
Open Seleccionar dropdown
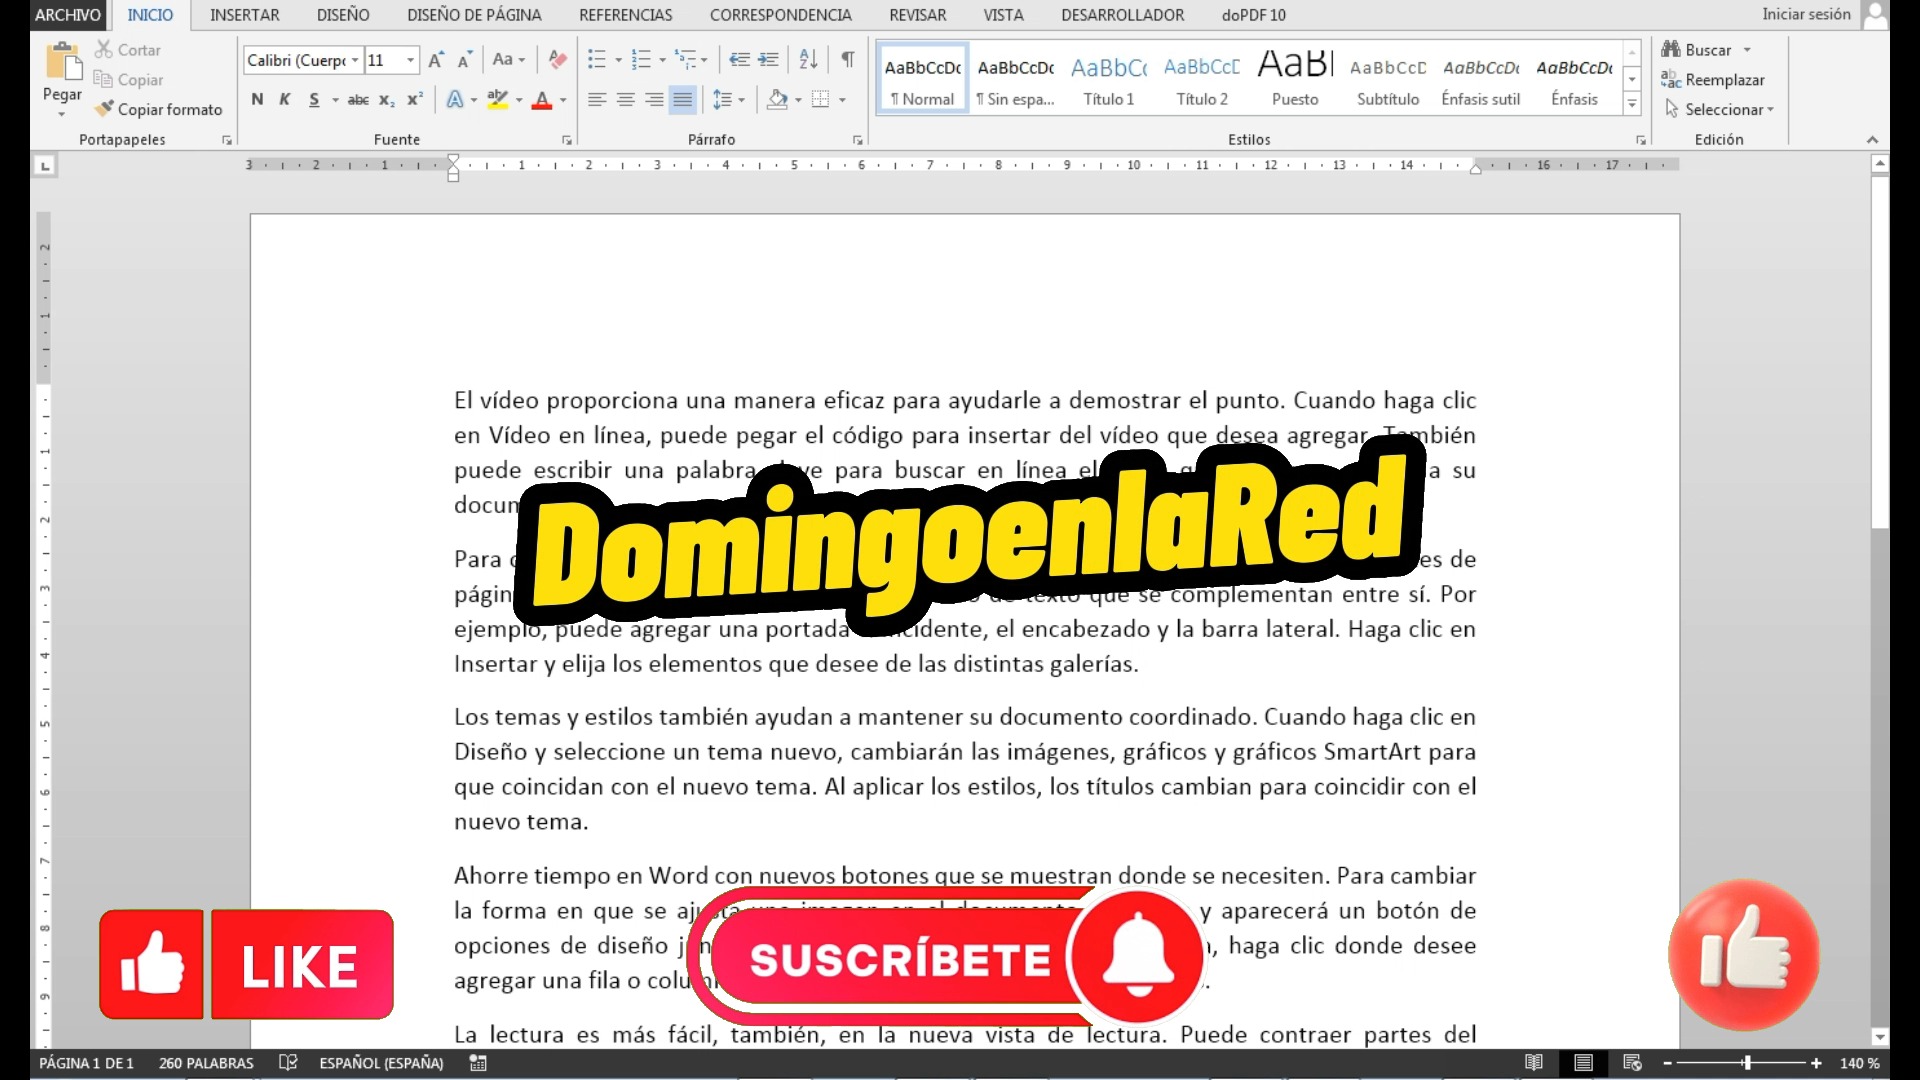(1719, 109)
